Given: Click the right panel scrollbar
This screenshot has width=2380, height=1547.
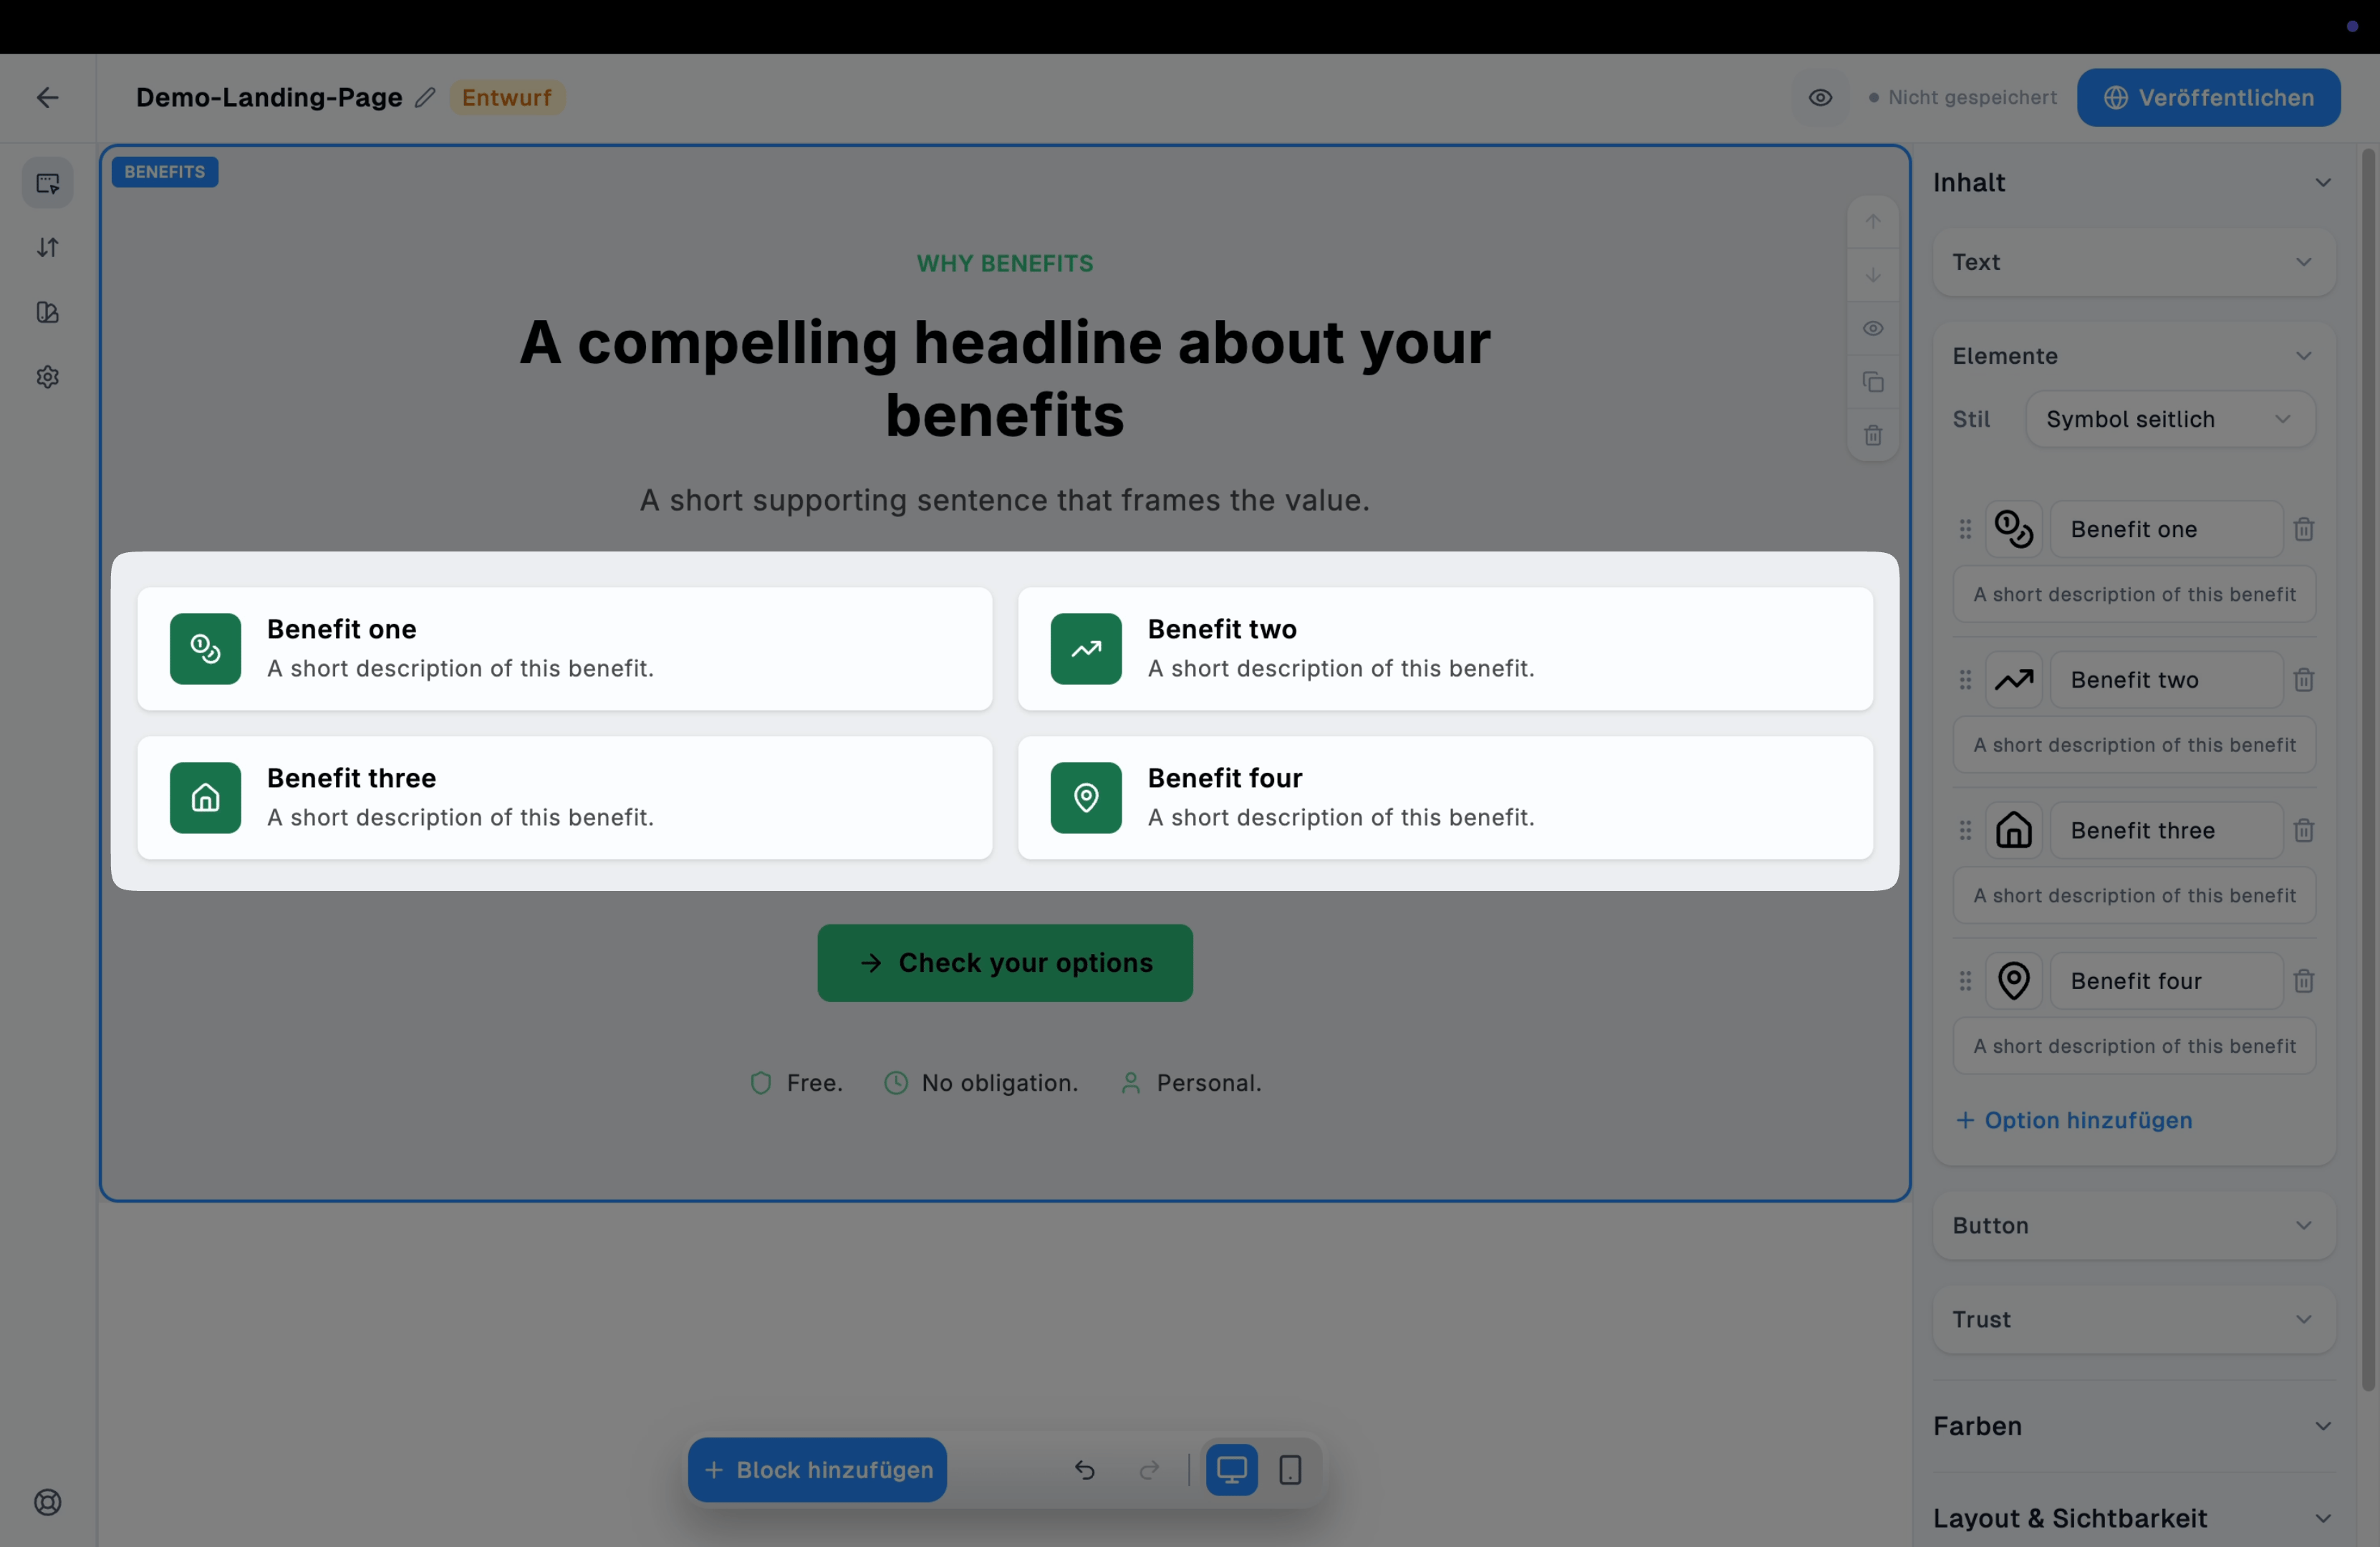Looking at the screenshot, I should pos(2367,770).
